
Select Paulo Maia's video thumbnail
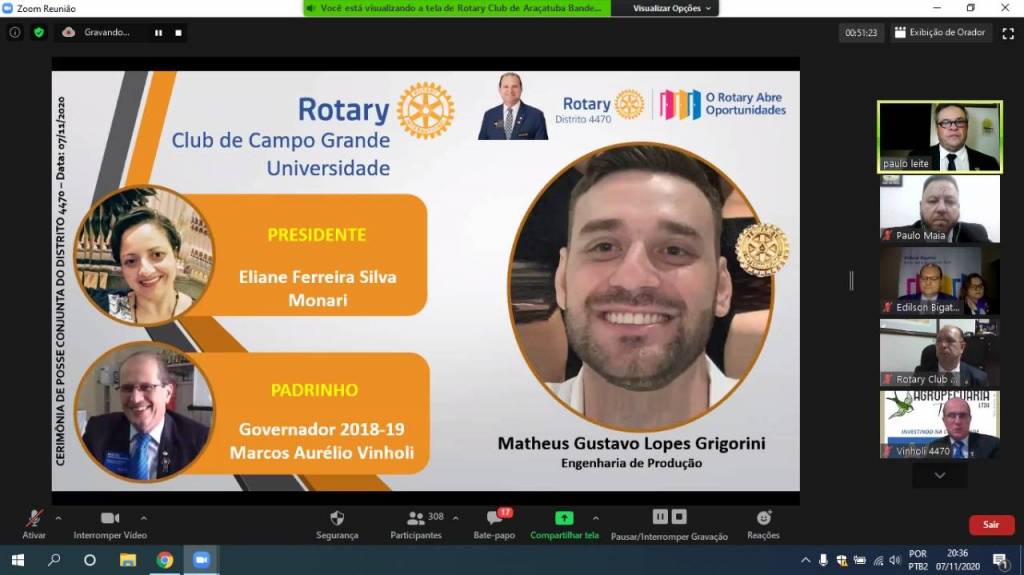pyautogui.click(x=939, y=208)
